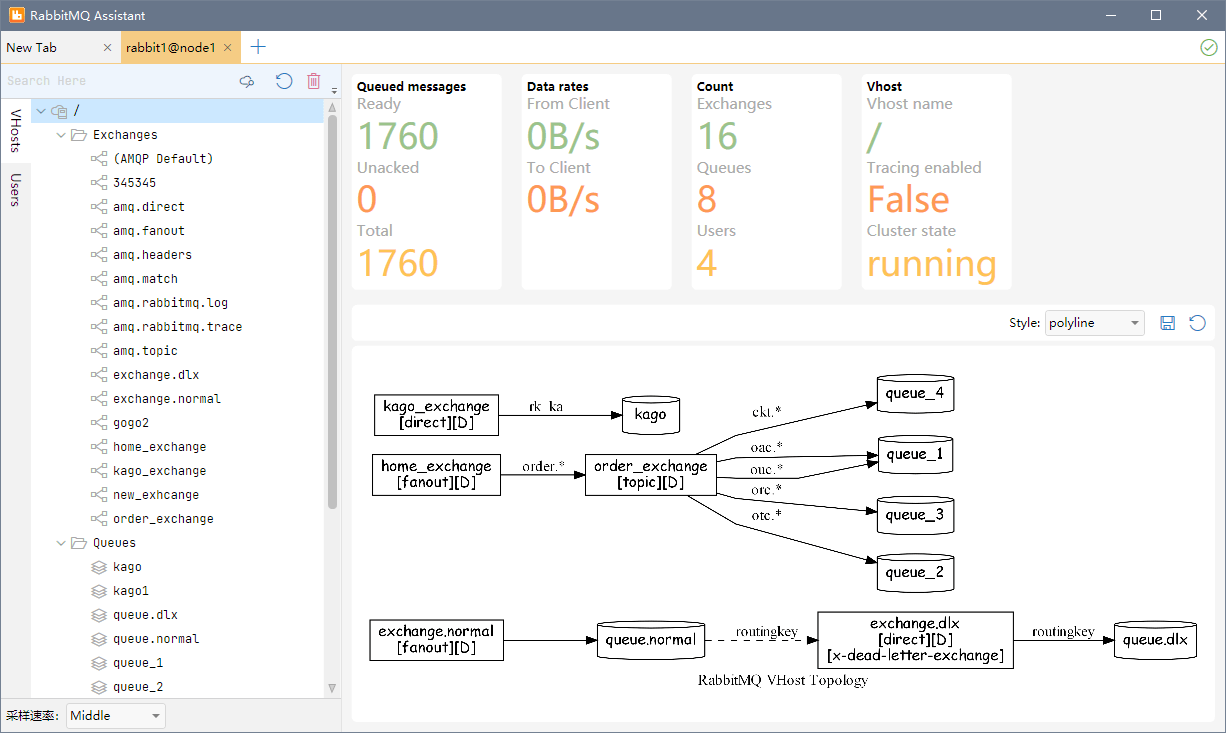The width and height of the screenshot is (1226, 733).
Task: Click the Queues folder icon
Action: (x=78, y=543)
